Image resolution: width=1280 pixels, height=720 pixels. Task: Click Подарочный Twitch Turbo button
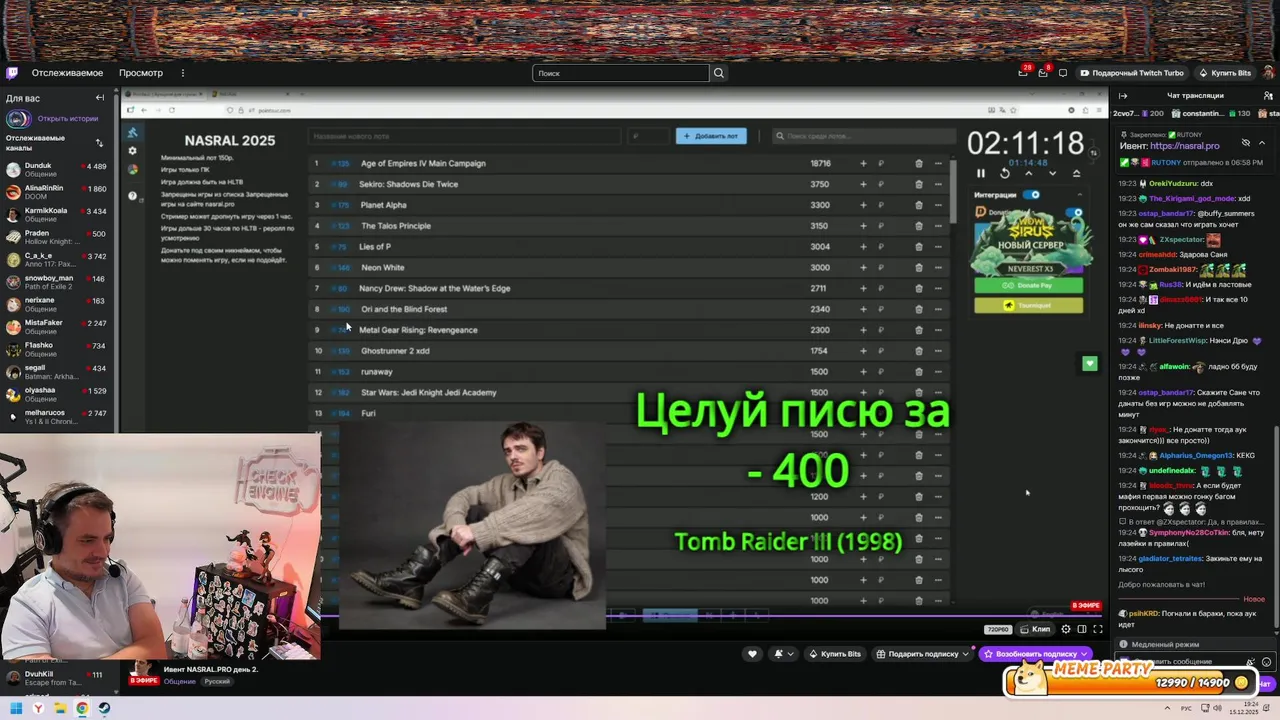point(1131,73)
